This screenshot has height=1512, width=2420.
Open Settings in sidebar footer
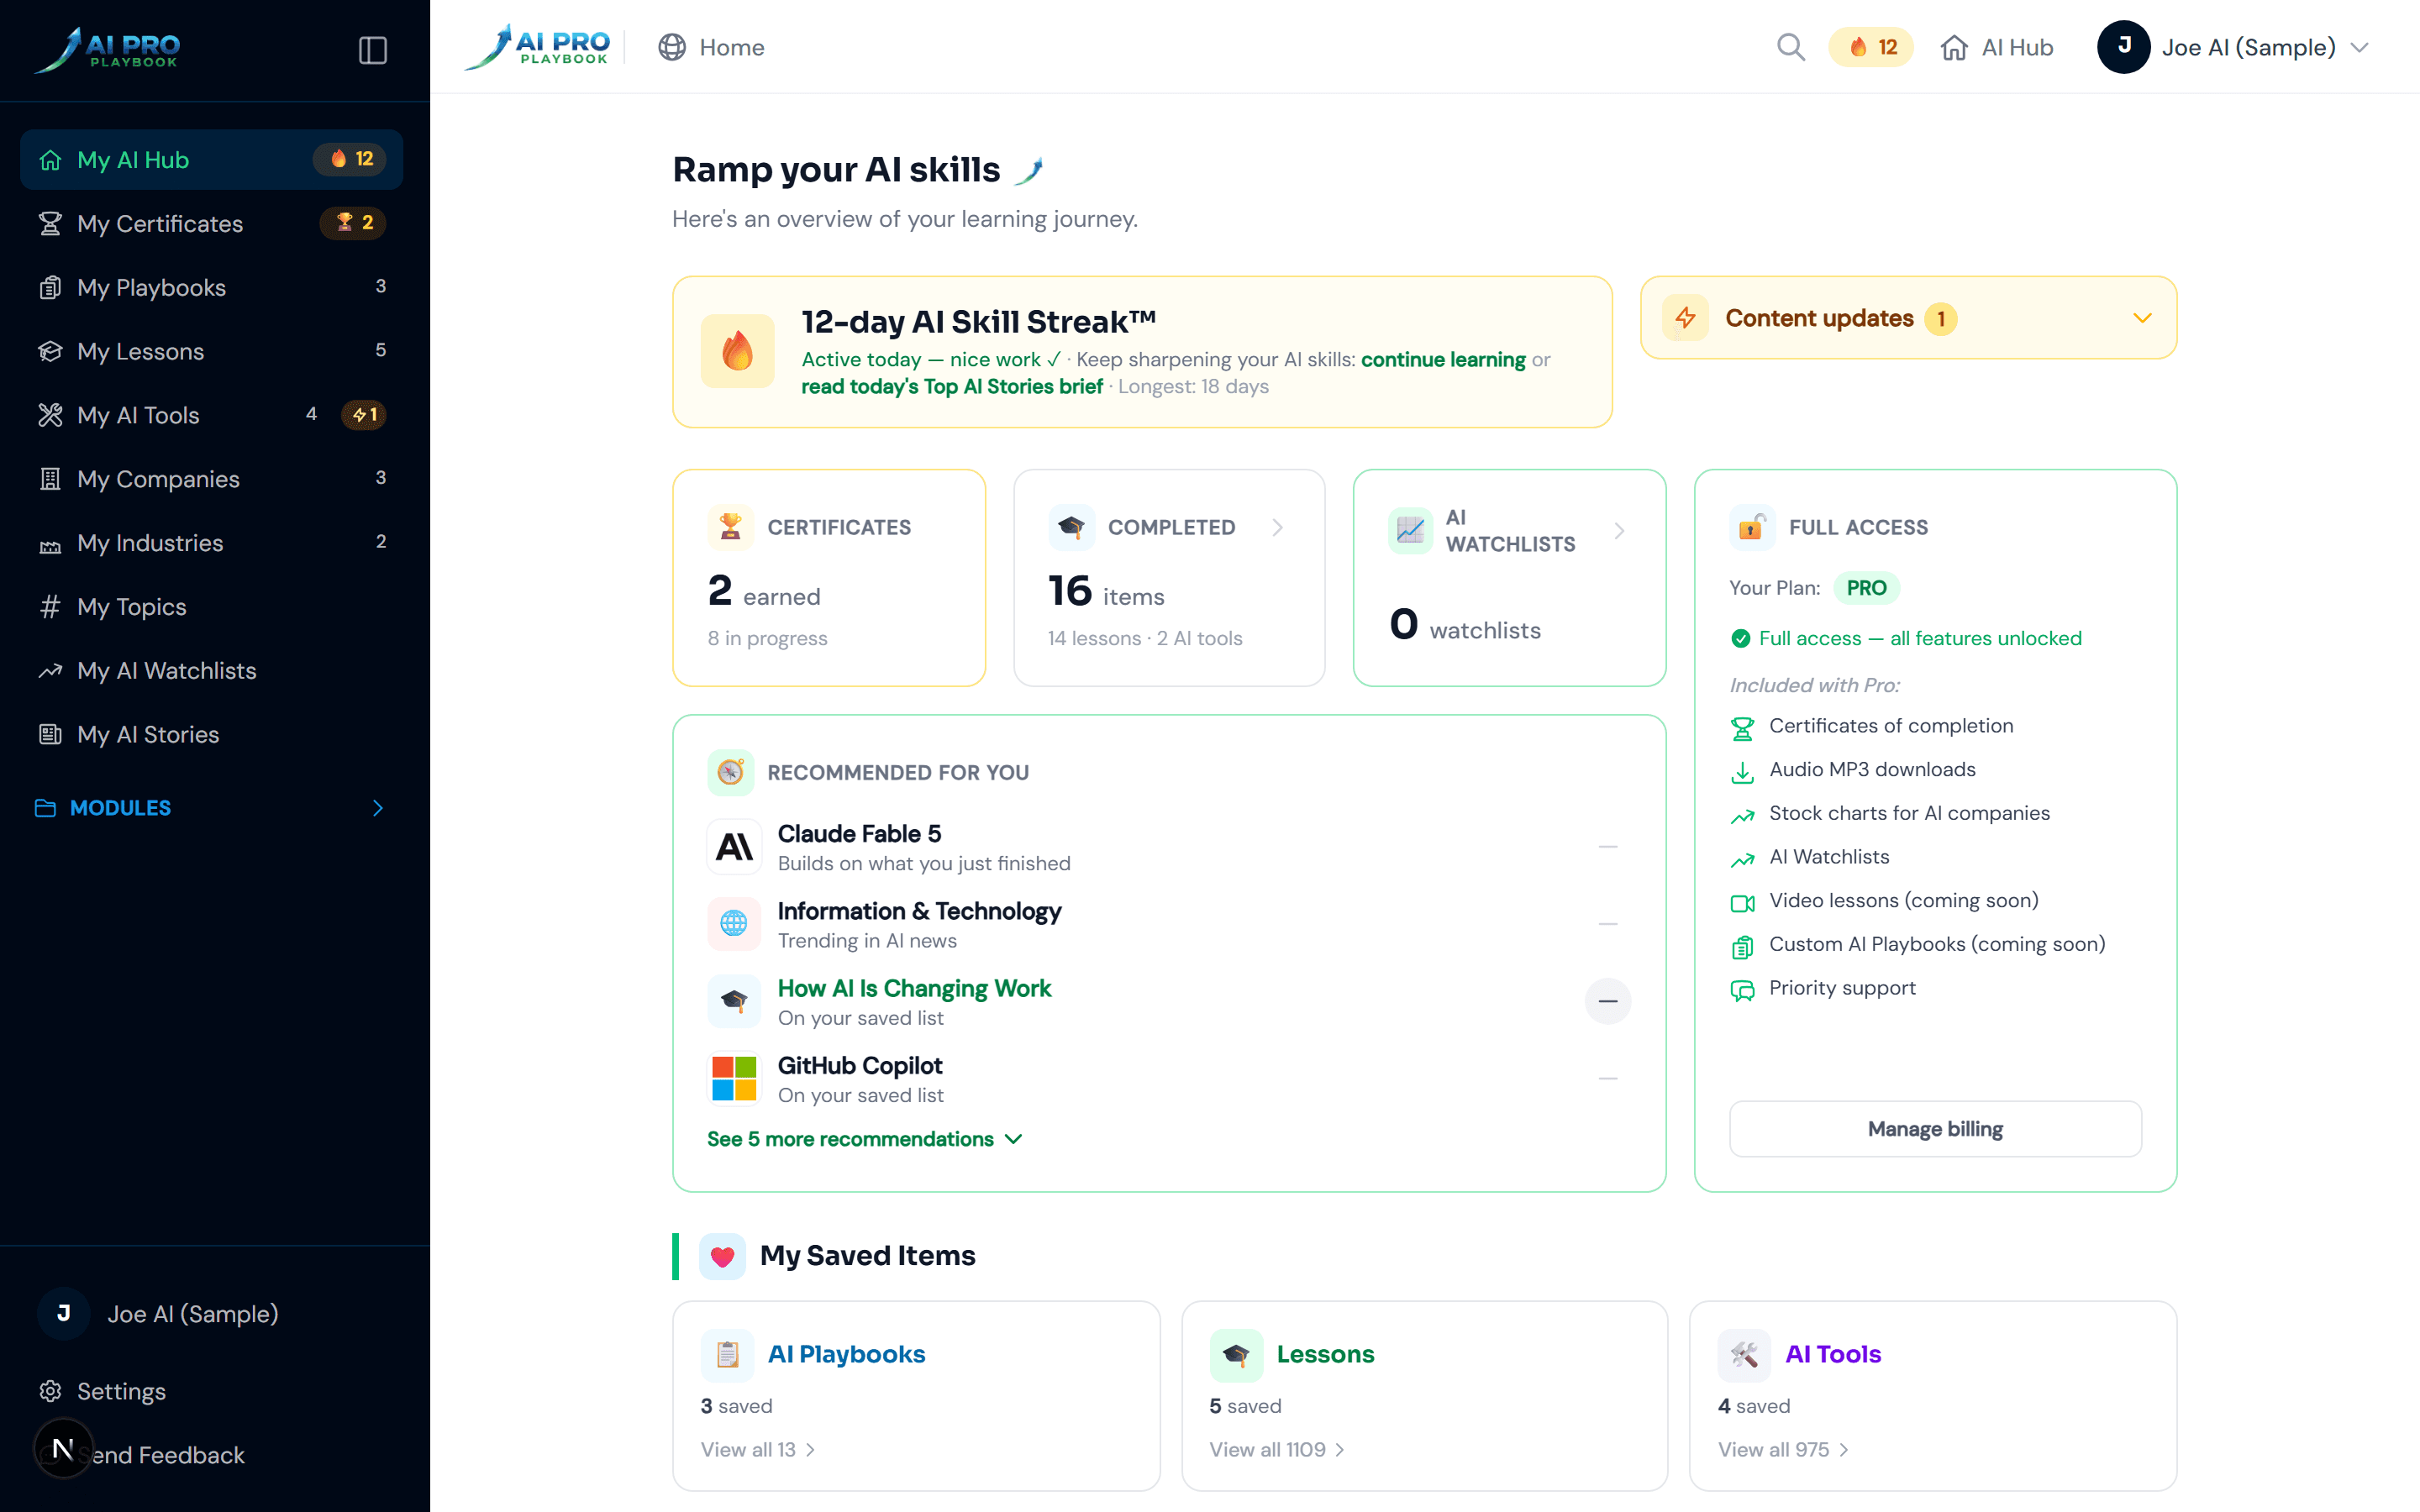[x=211, y=1391]
